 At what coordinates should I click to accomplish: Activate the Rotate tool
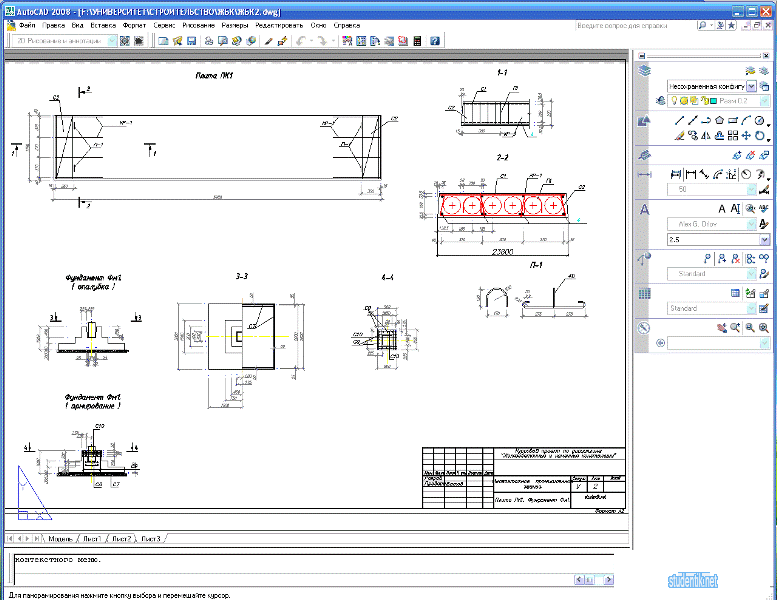[759, 135]
